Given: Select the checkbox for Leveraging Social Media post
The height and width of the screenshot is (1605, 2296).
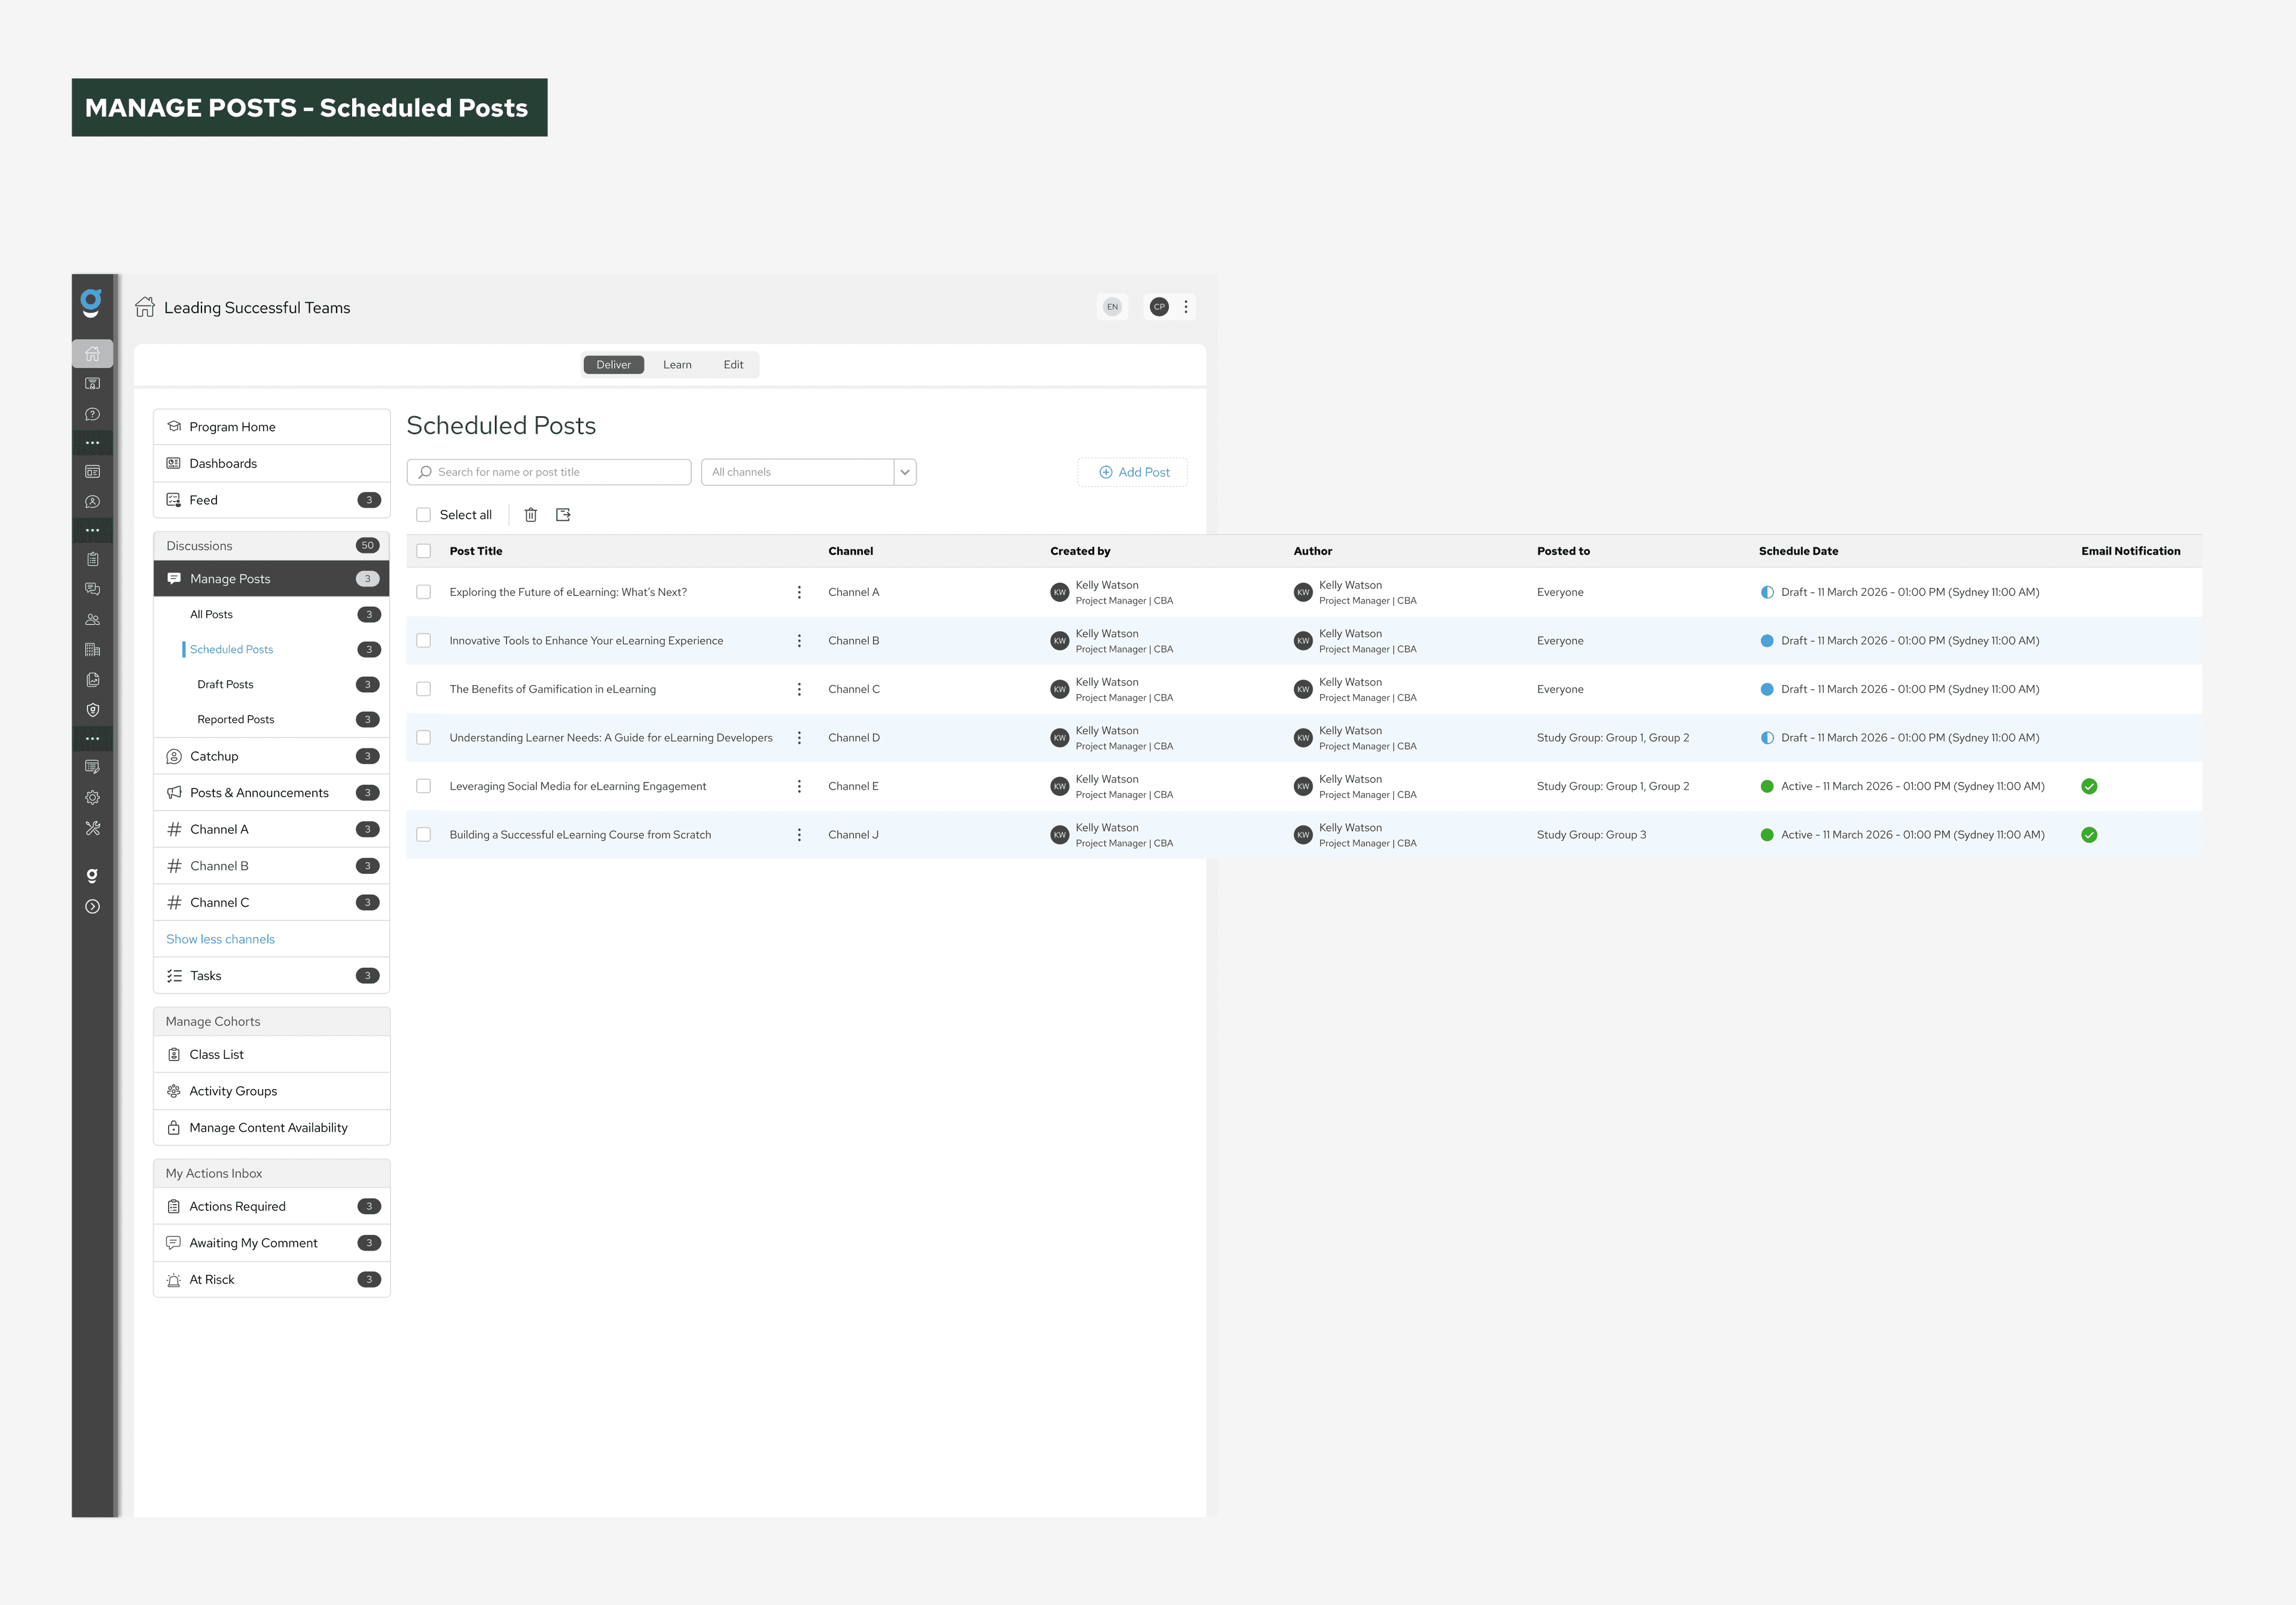Looking at the screenshot, I should click(x=424, y=786).
